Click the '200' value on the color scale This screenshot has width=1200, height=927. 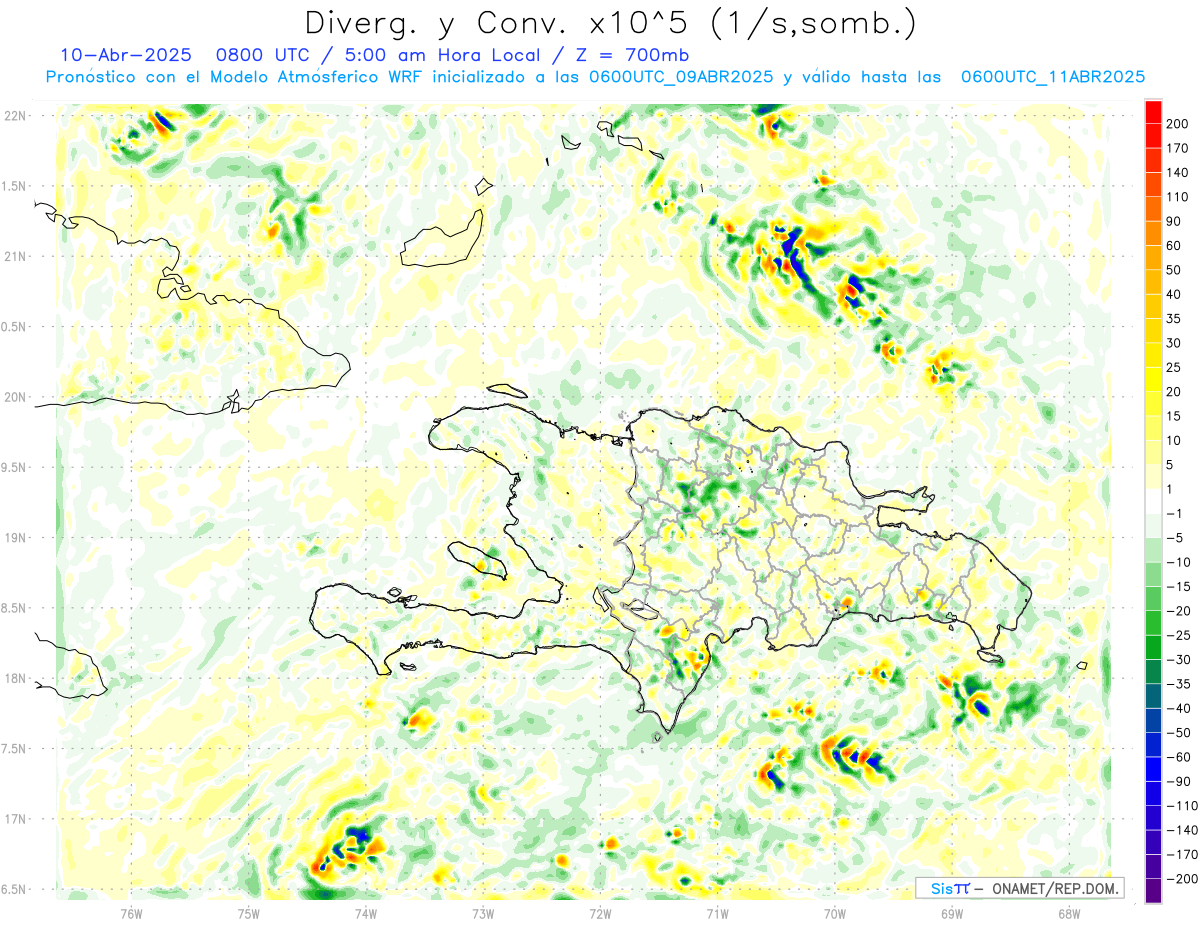pyautogui.click(x=1176, y=124)
